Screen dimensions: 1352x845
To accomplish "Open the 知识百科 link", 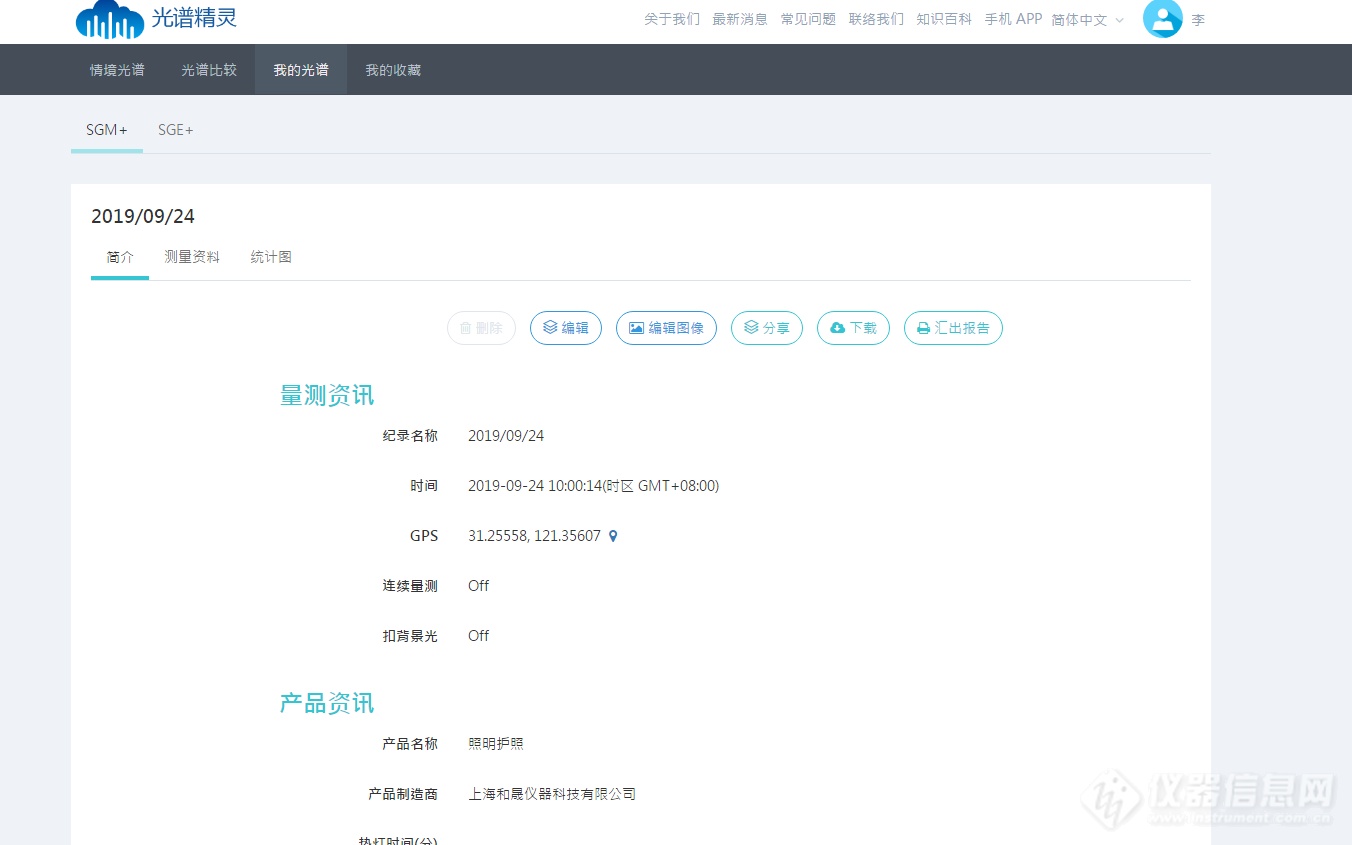I will point(944,19).
